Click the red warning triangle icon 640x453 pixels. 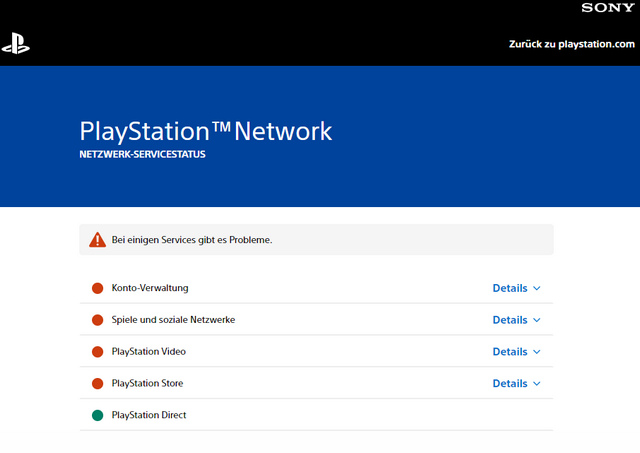point(98,240)
